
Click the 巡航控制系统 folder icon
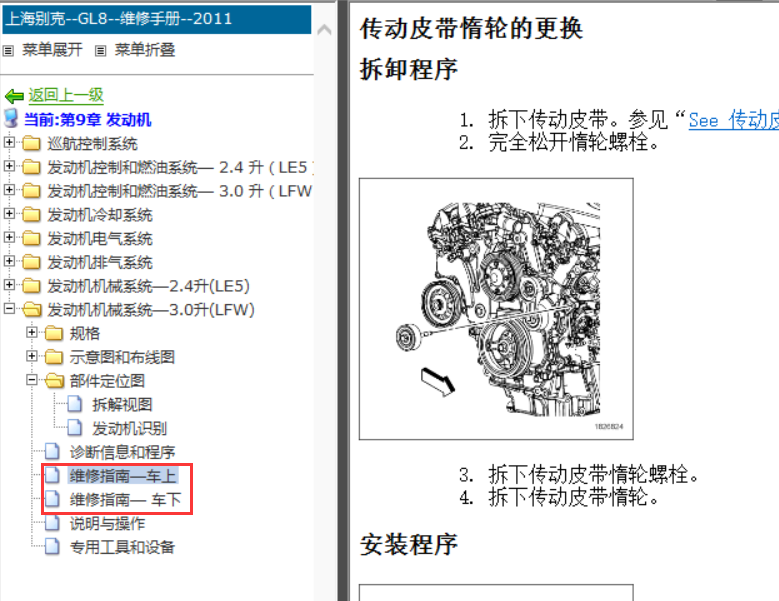pos(31,144)
